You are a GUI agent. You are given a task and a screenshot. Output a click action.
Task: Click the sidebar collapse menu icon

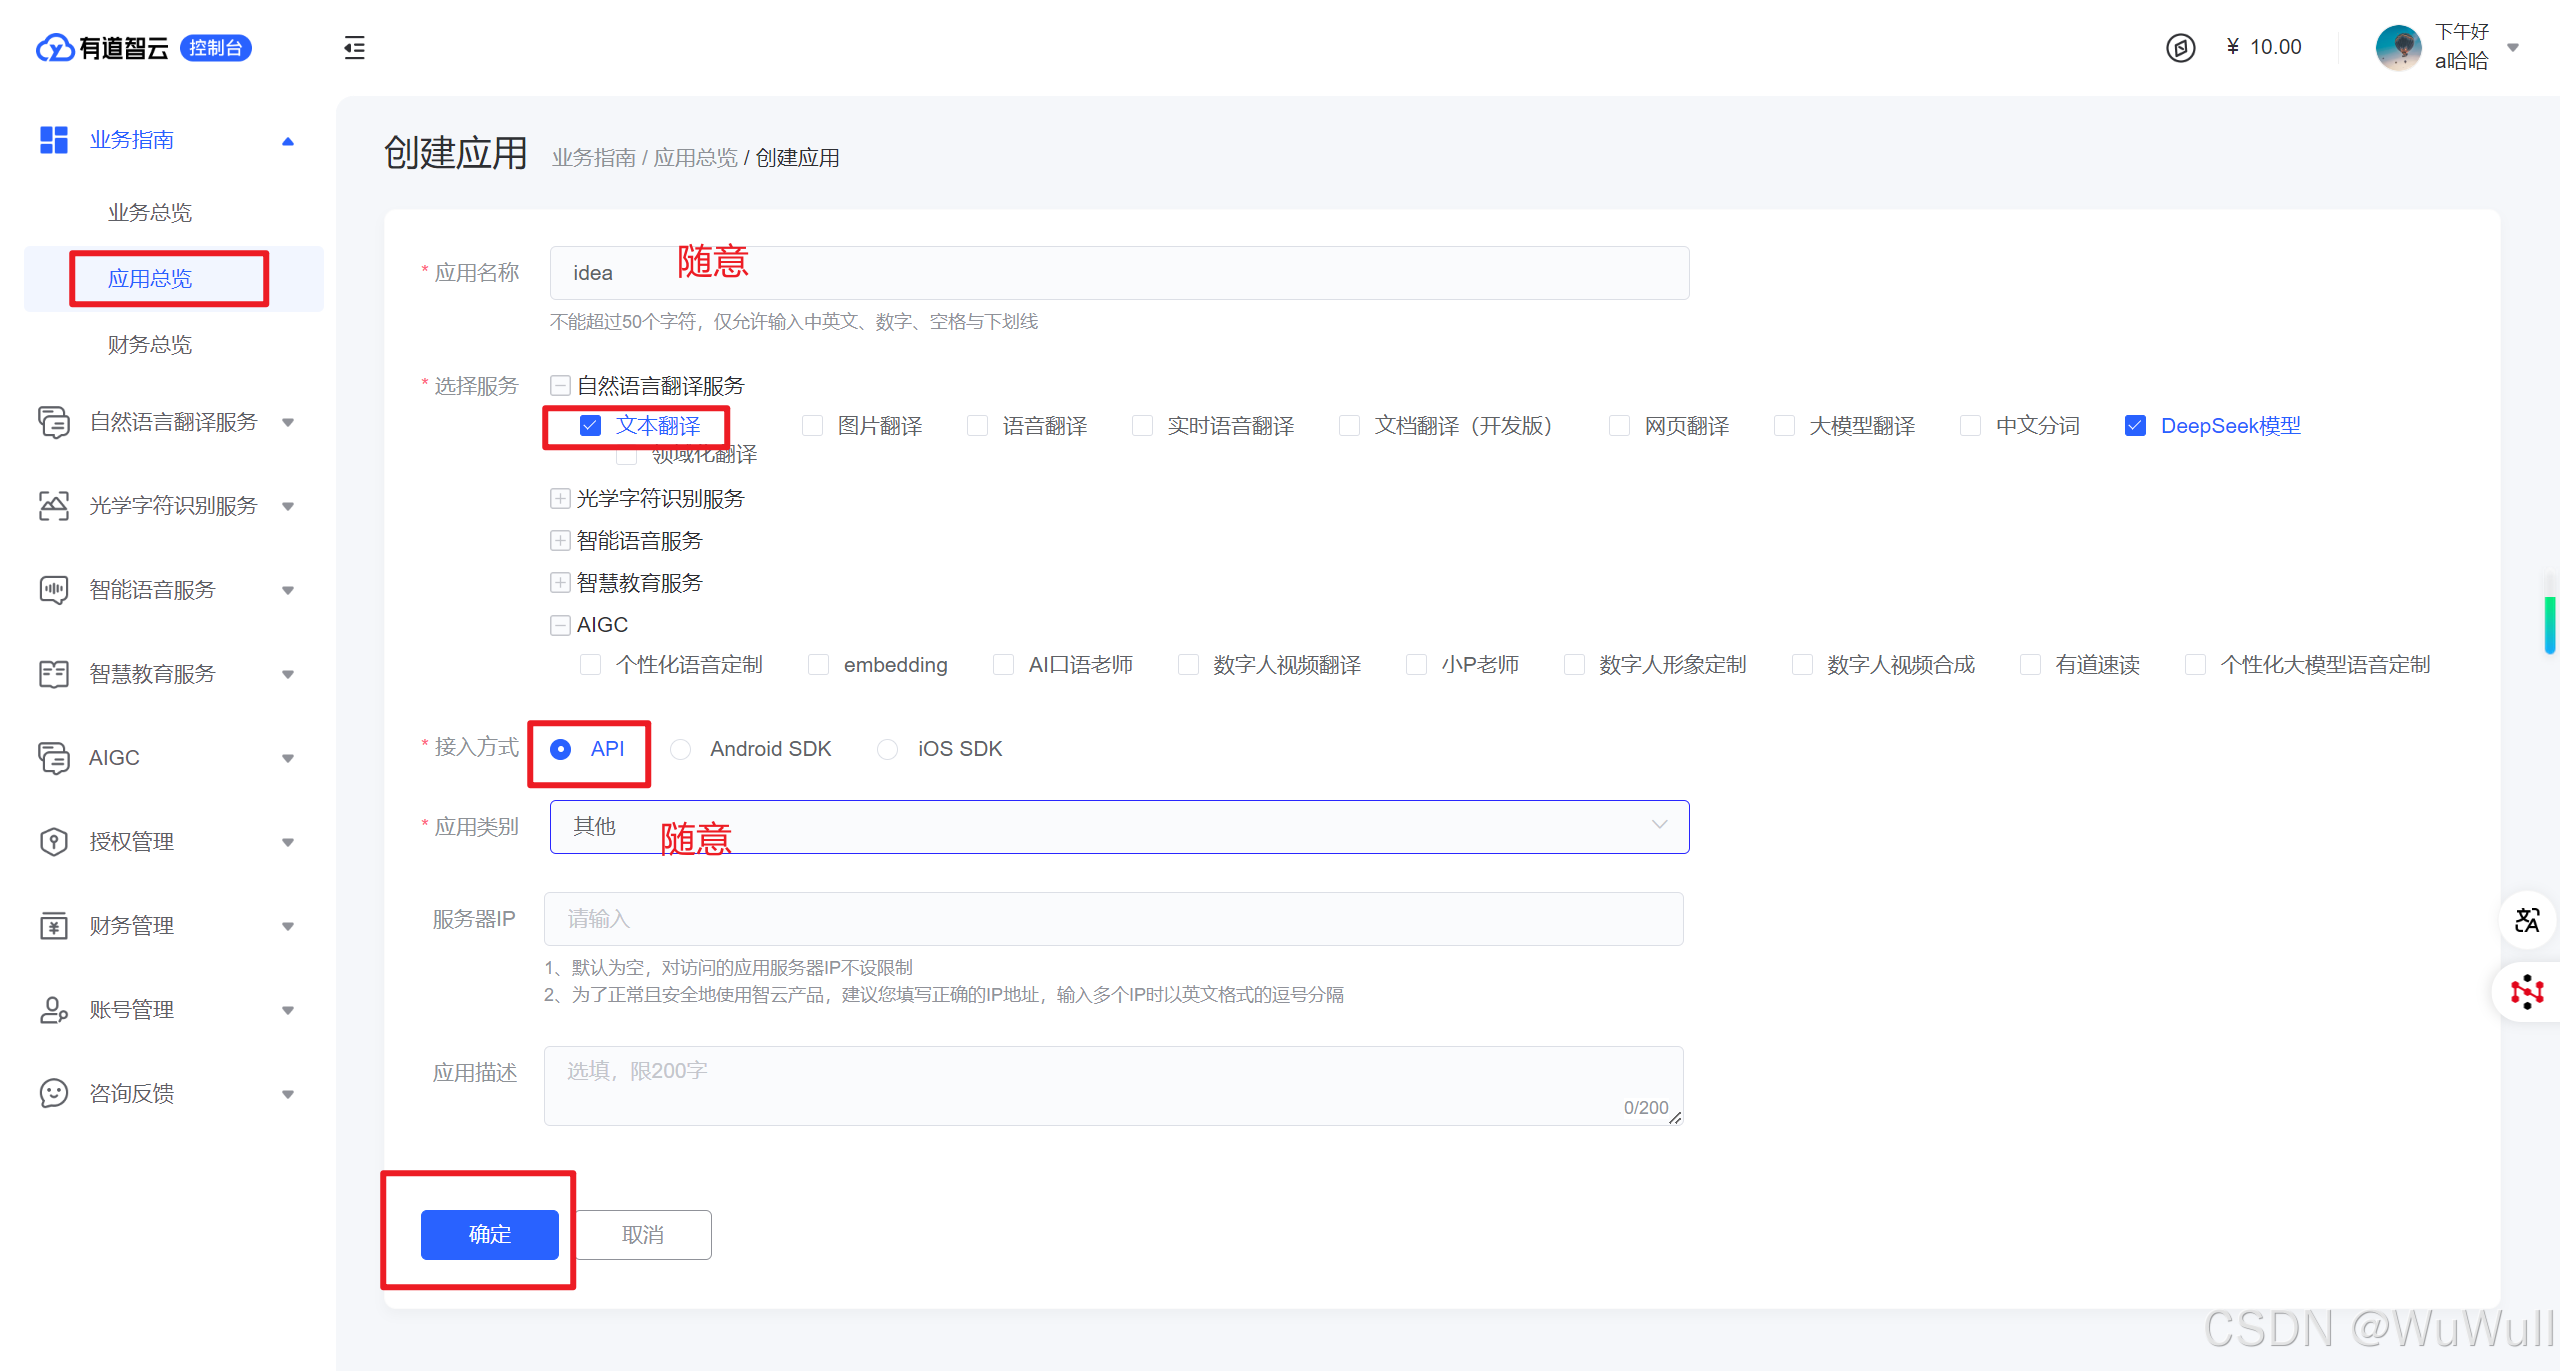coord(354,47)
